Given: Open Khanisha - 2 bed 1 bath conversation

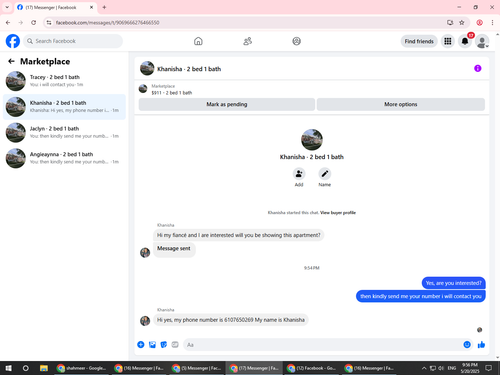Looking at the screenshot, I should click(x=64, y=107).
